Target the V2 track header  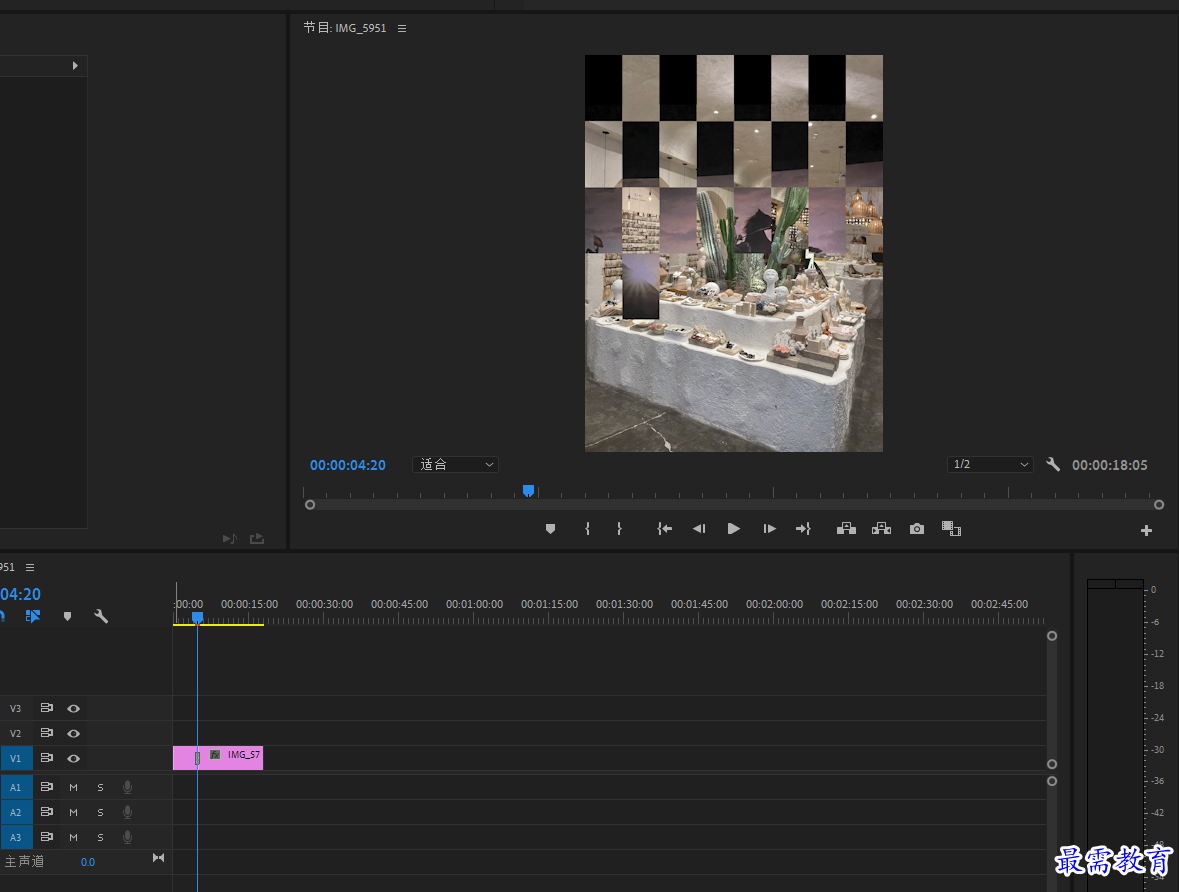[16, 733]
